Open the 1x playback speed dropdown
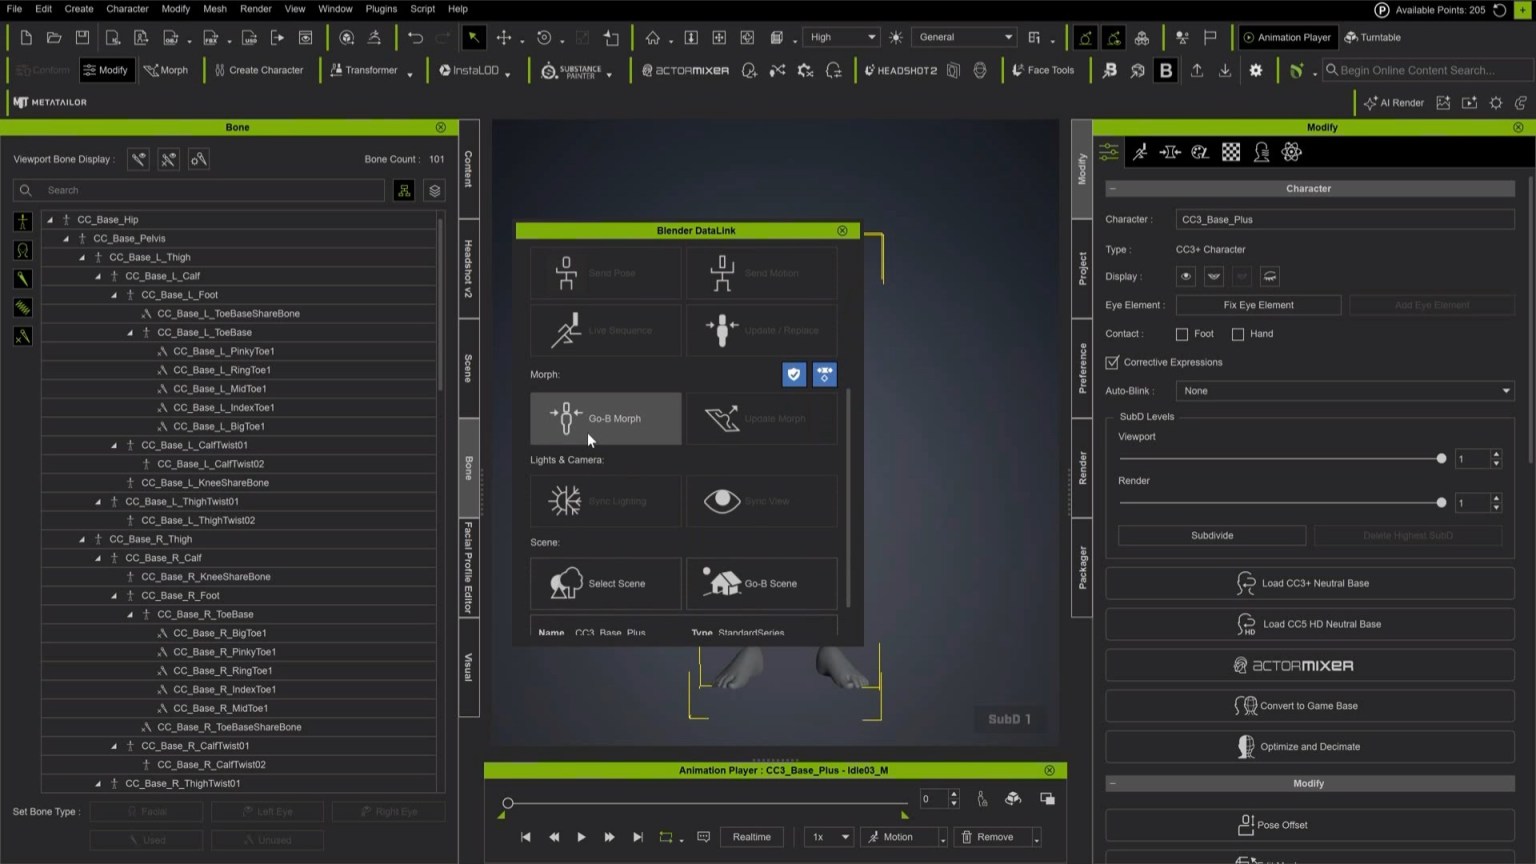Image resolution: width=1536 pixels, height=864 pixels. click(x=829, y=837)
